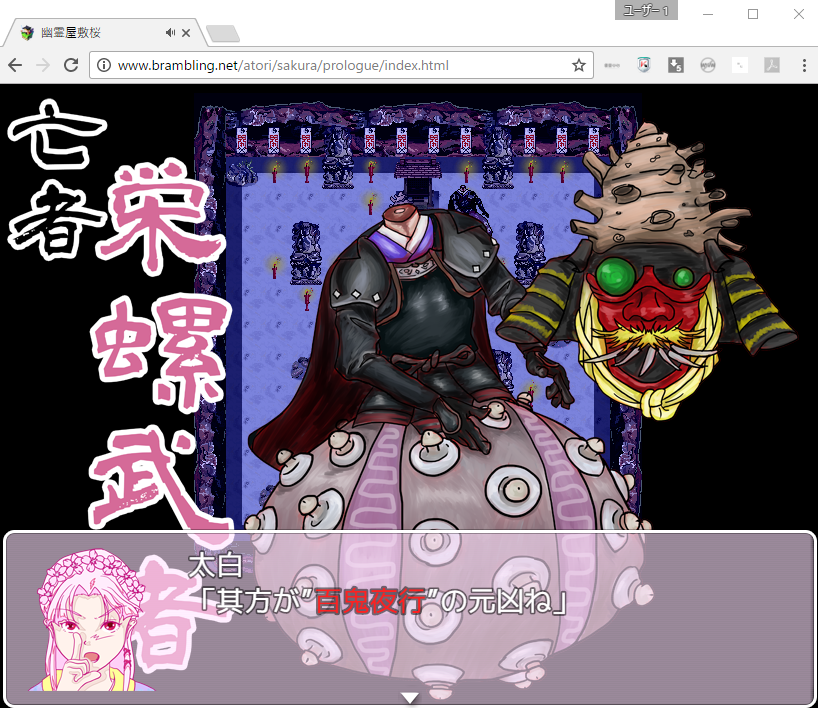This screenshot has width=818, height=708.
Task: Click the greyed-out forward navigation arrow
Action: pos(43,65)
